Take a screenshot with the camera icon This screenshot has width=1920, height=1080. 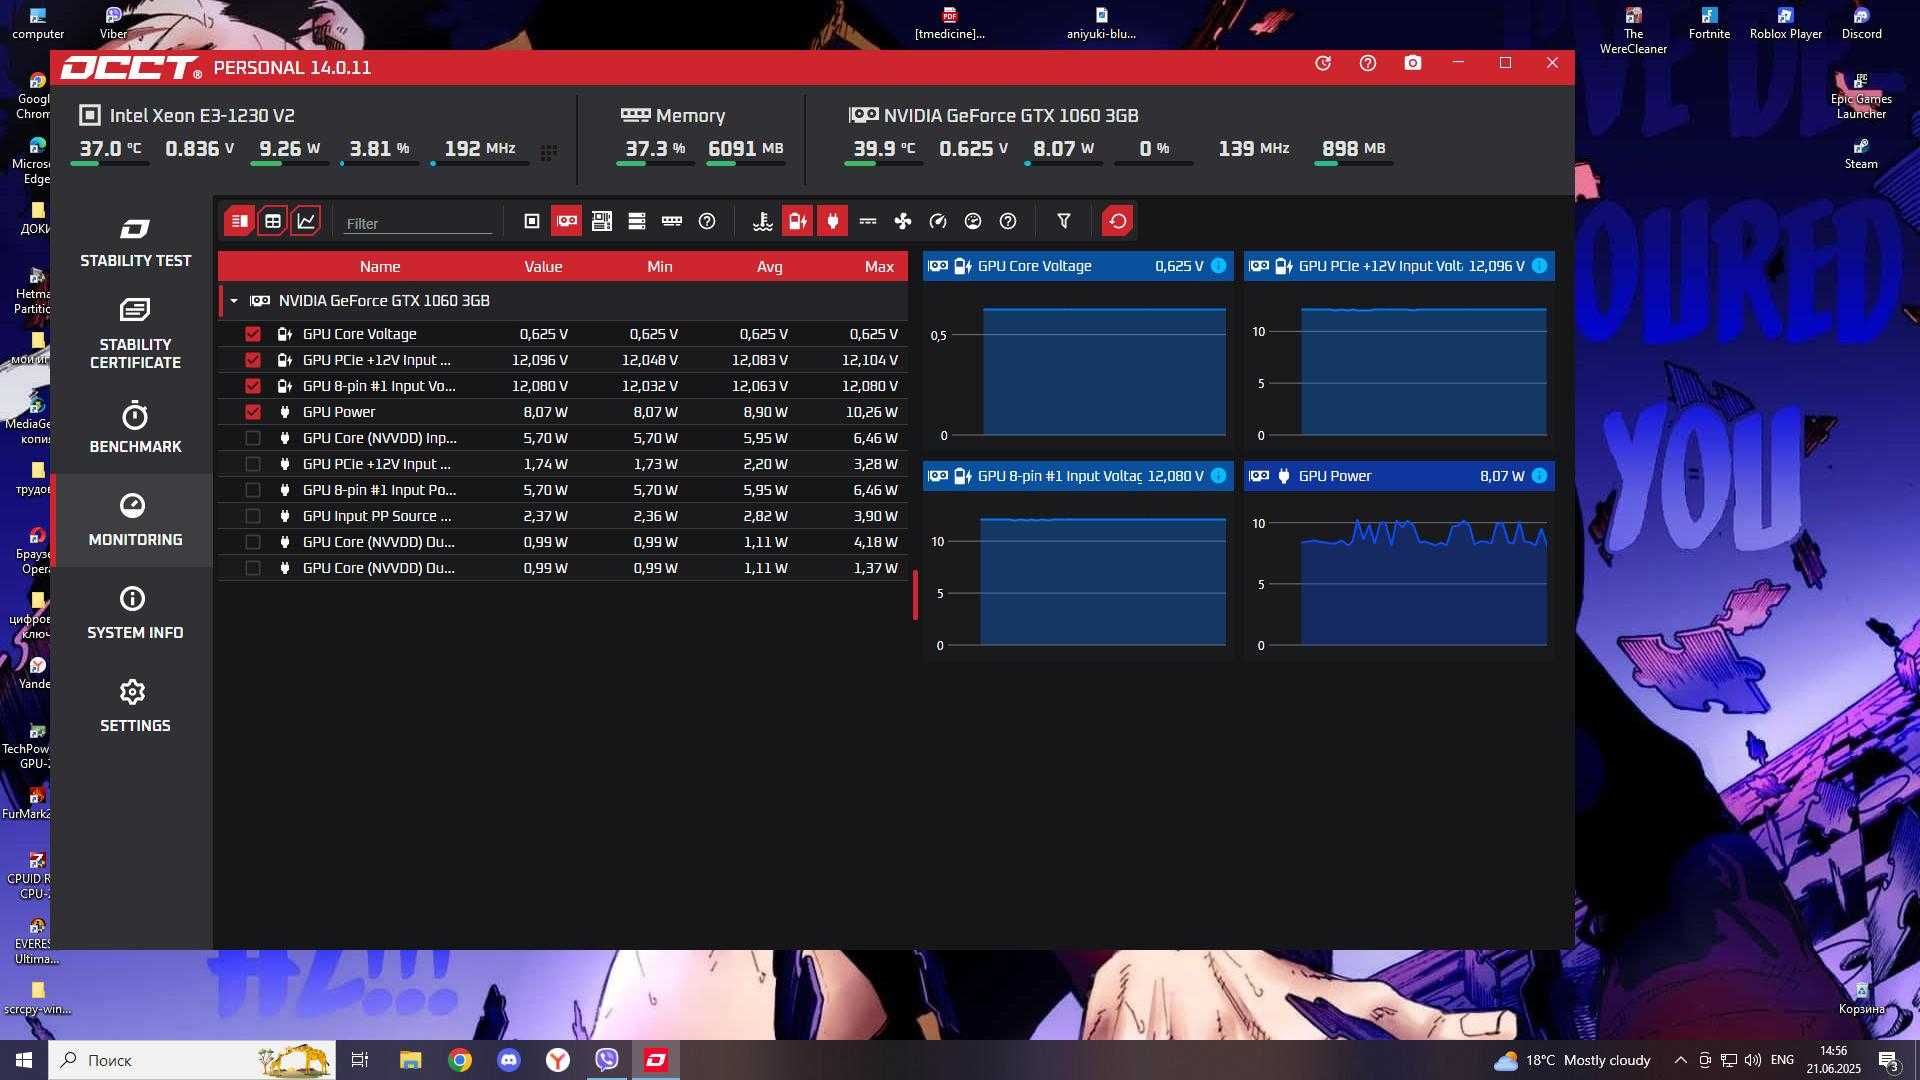tap(1413, 63)
